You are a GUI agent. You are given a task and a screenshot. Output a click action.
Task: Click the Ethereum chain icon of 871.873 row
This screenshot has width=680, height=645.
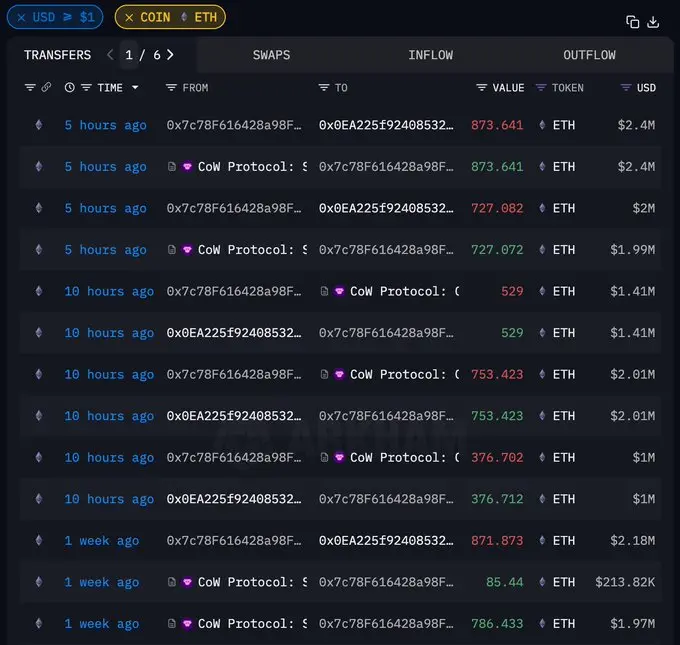[39, 541]
